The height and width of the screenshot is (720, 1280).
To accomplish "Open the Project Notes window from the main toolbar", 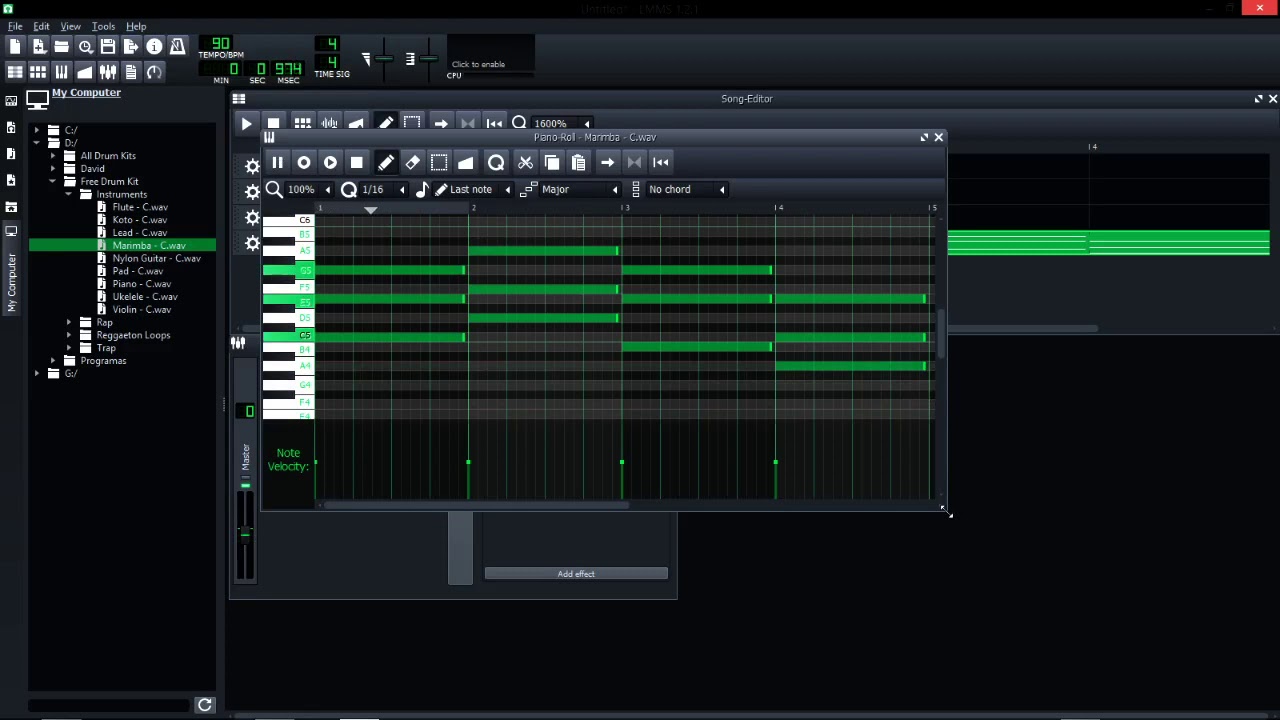I will tap(131, 72).
